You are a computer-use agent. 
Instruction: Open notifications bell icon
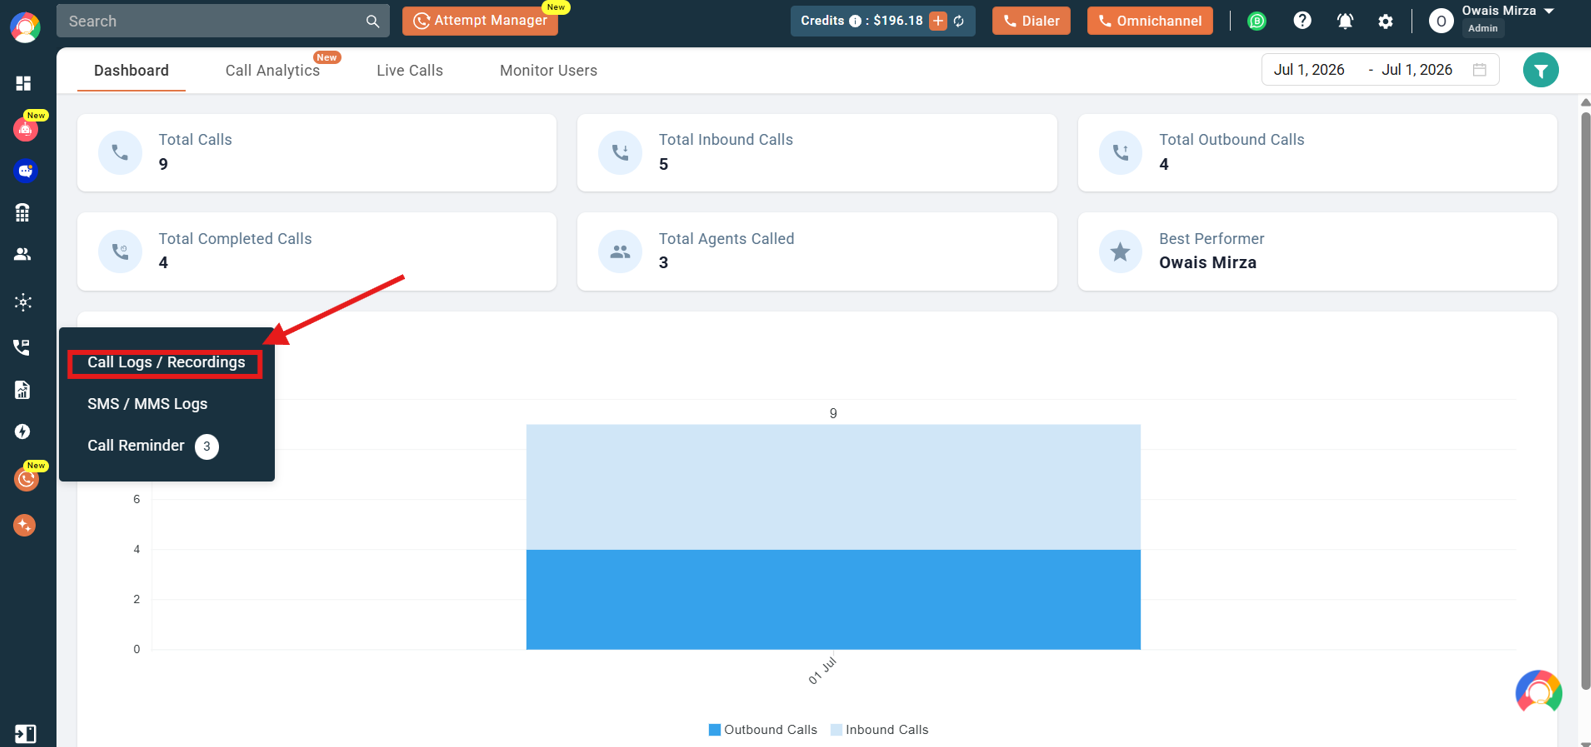click(1345, 21)
